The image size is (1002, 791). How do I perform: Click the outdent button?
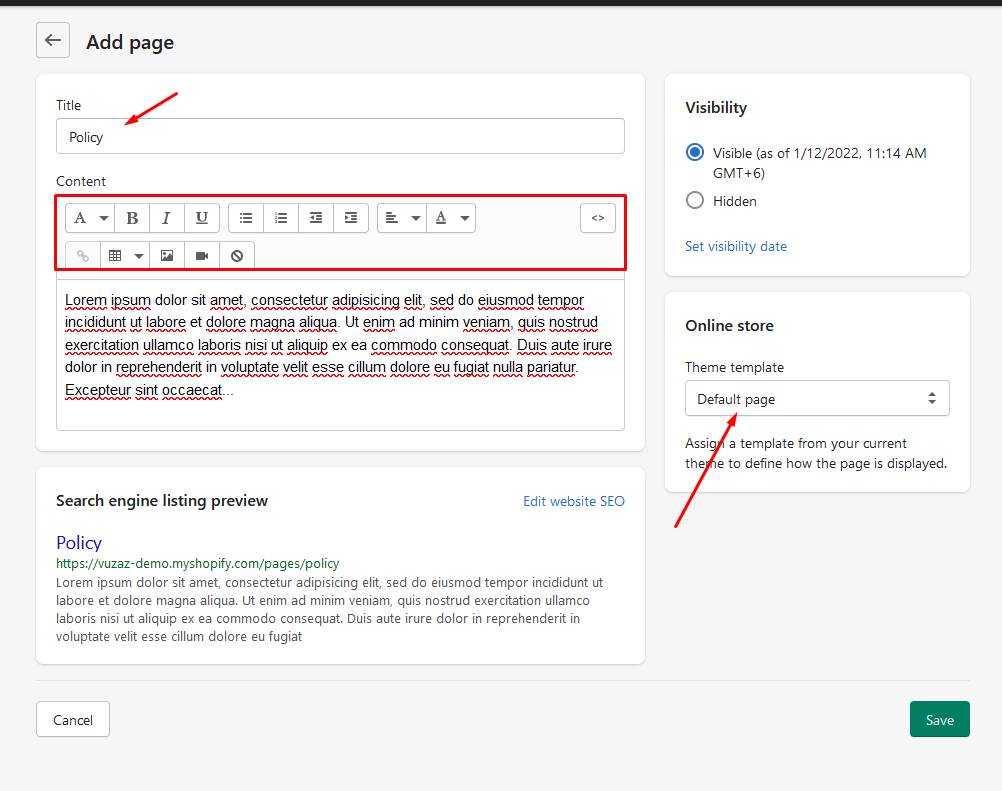click(x=316, y=218)
